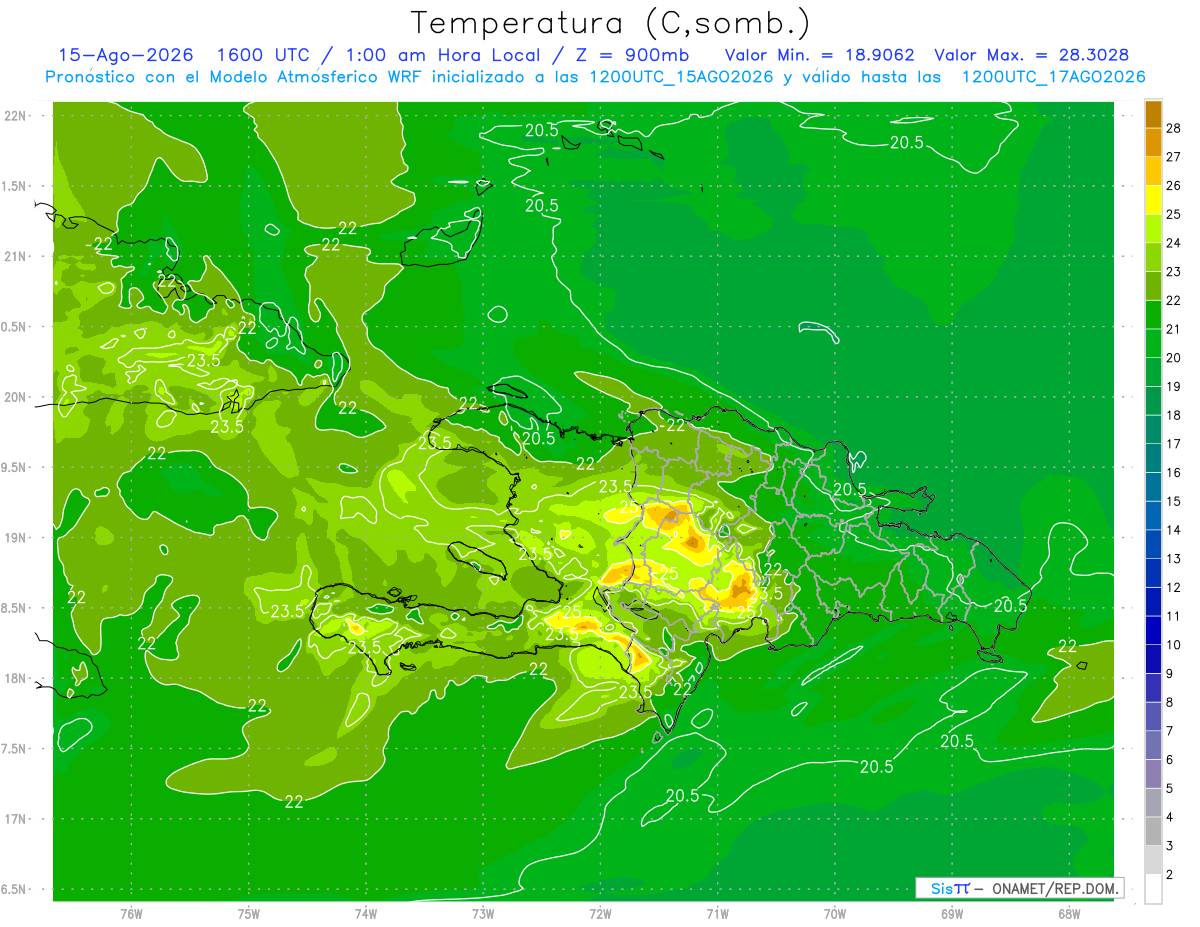Click the "74W" longitude axis label

(x=365, y=914)
